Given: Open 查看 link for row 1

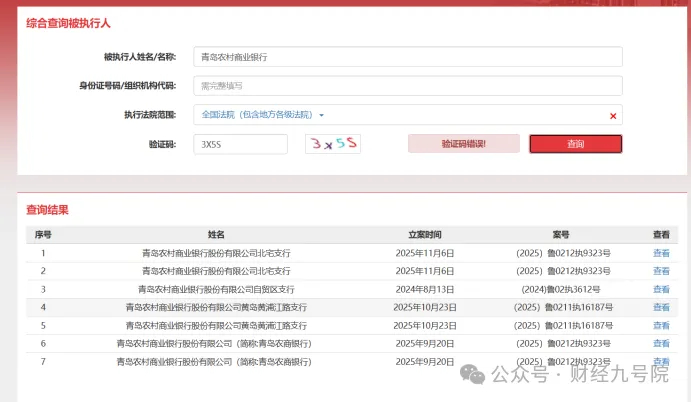Looking at the screenshot, I should (661, 254).
